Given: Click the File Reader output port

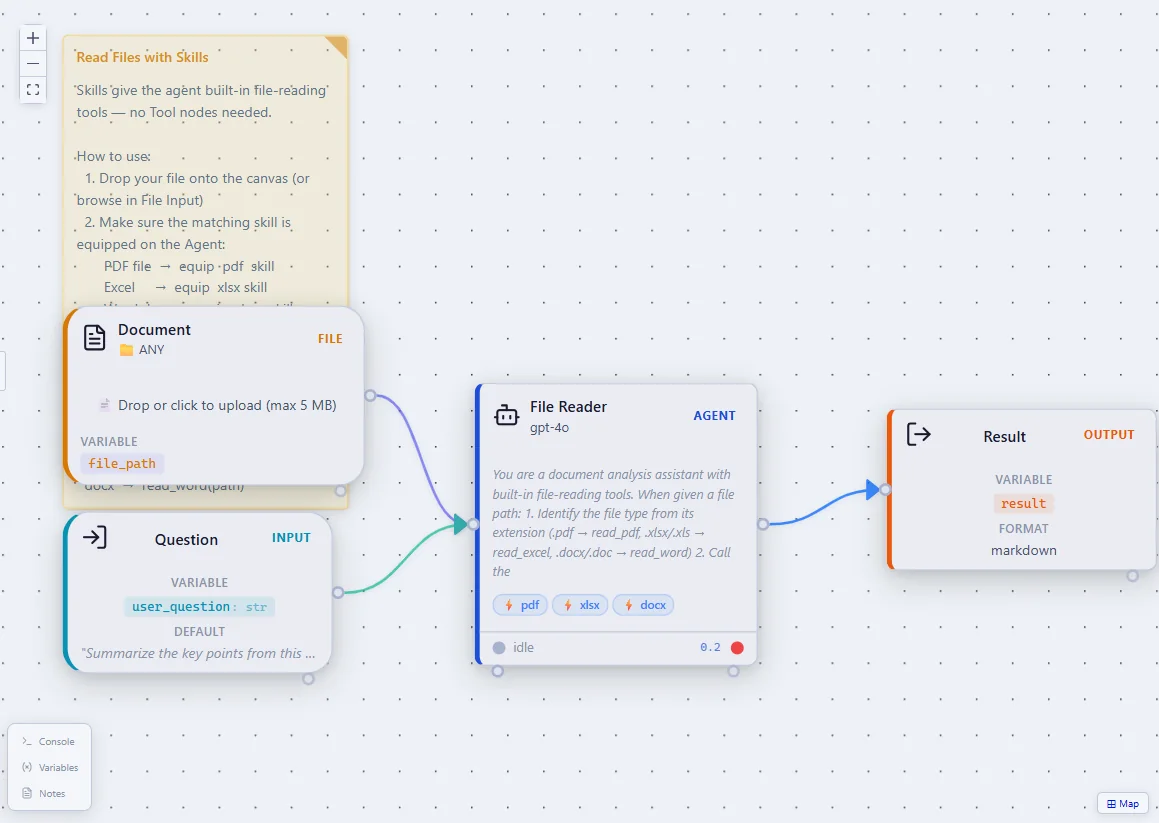Looking at the screenshot, I should tap(763, 524).
